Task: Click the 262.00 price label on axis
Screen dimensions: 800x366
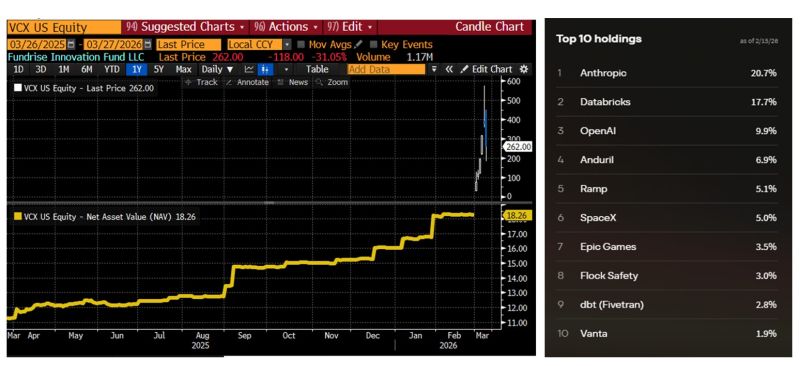Action: coord(518,147)
